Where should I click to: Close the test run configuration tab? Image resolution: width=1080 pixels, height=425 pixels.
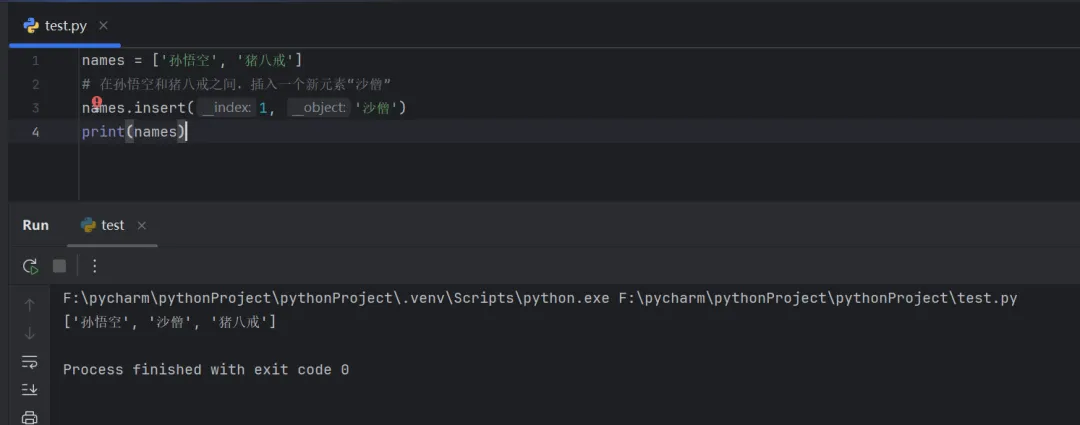pos(142,225)
